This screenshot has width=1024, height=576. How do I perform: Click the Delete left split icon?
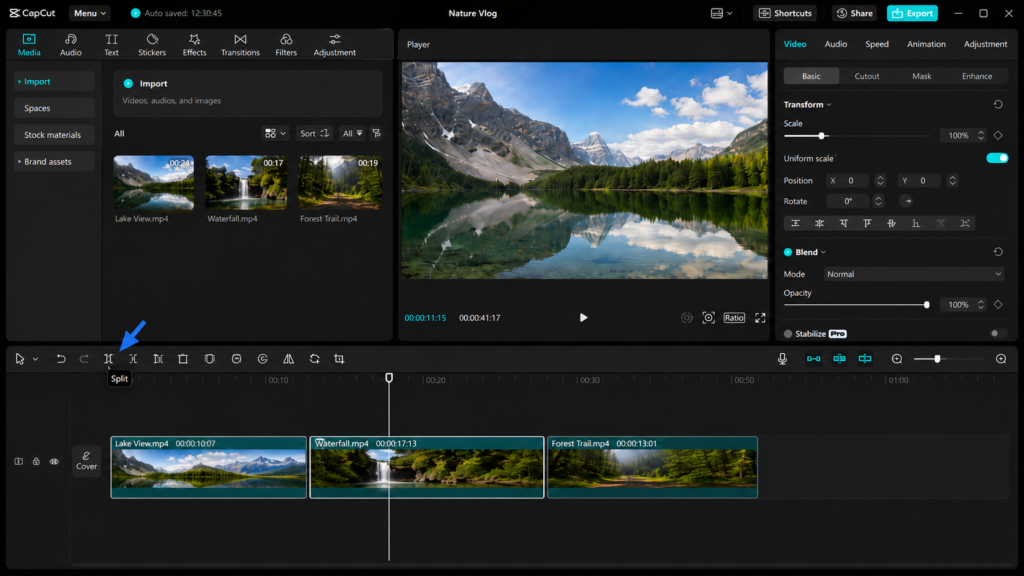tap(133, 359)
